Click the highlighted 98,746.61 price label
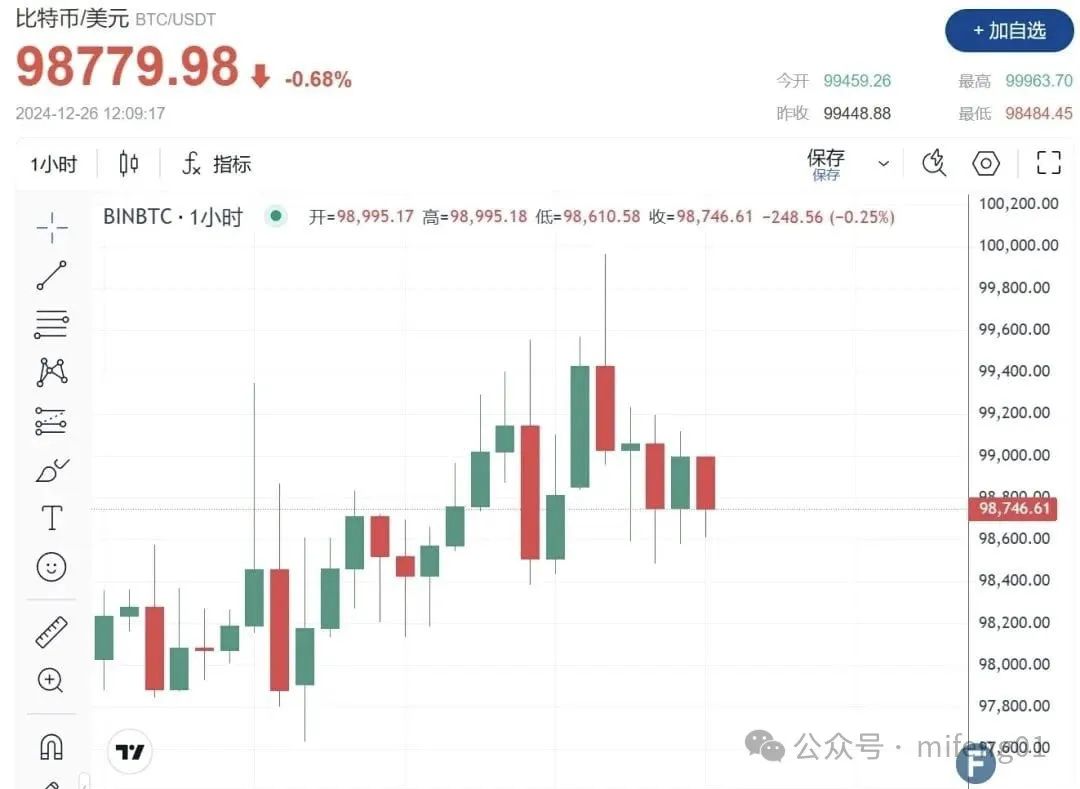 (x=1014, y=509)
